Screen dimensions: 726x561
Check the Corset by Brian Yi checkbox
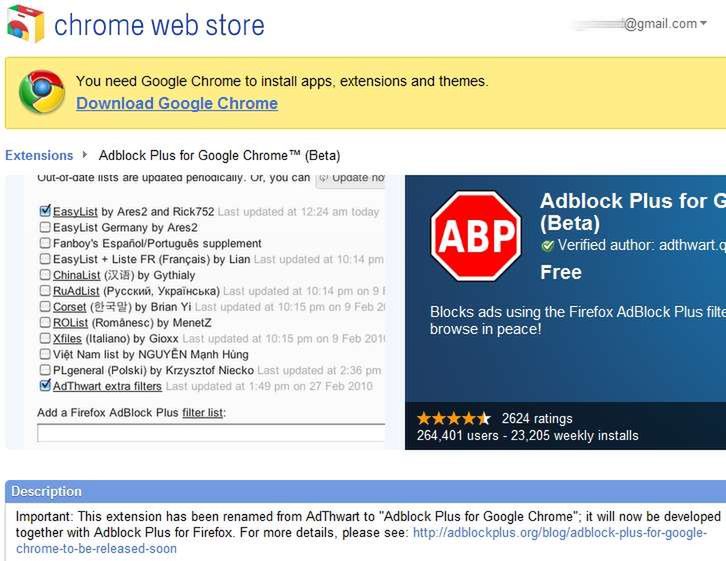pyautogui.click(x=45, y=306)
